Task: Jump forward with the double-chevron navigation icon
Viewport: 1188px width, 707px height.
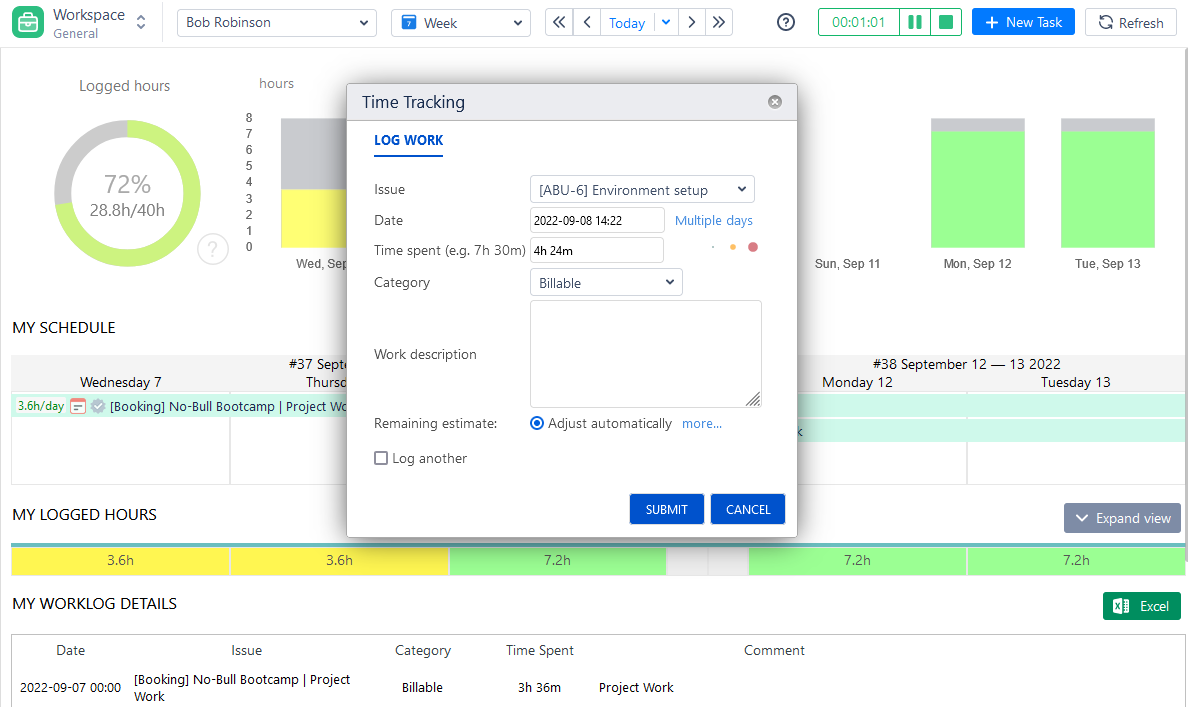Action: [x=719, y=21]
